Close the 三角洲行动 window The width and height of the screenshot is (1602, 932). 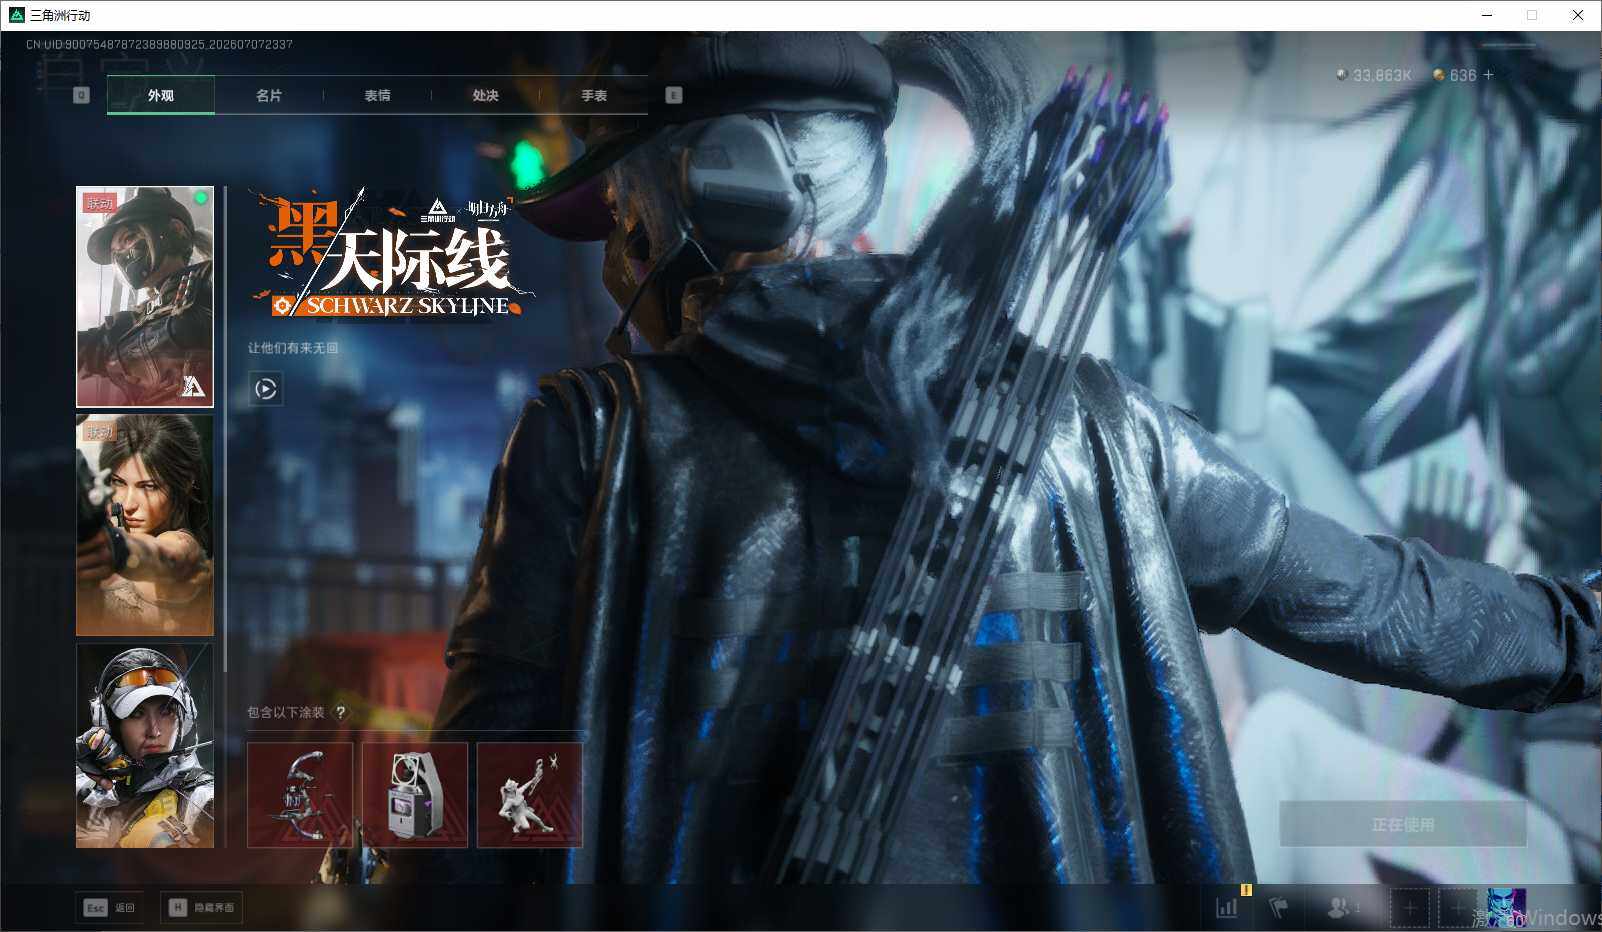[x=1578, y=15]
